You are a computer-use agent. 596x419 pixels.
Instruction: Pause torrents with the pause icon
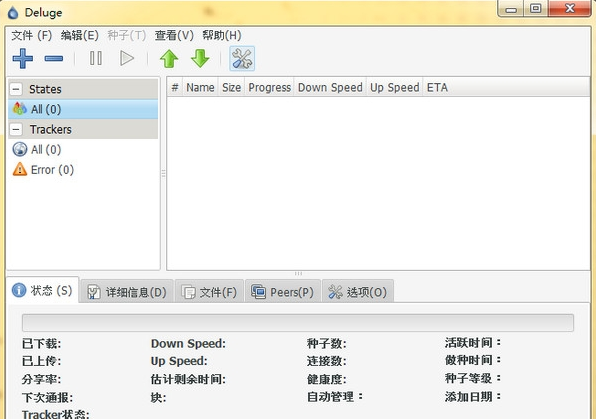(x=96, y=59)
